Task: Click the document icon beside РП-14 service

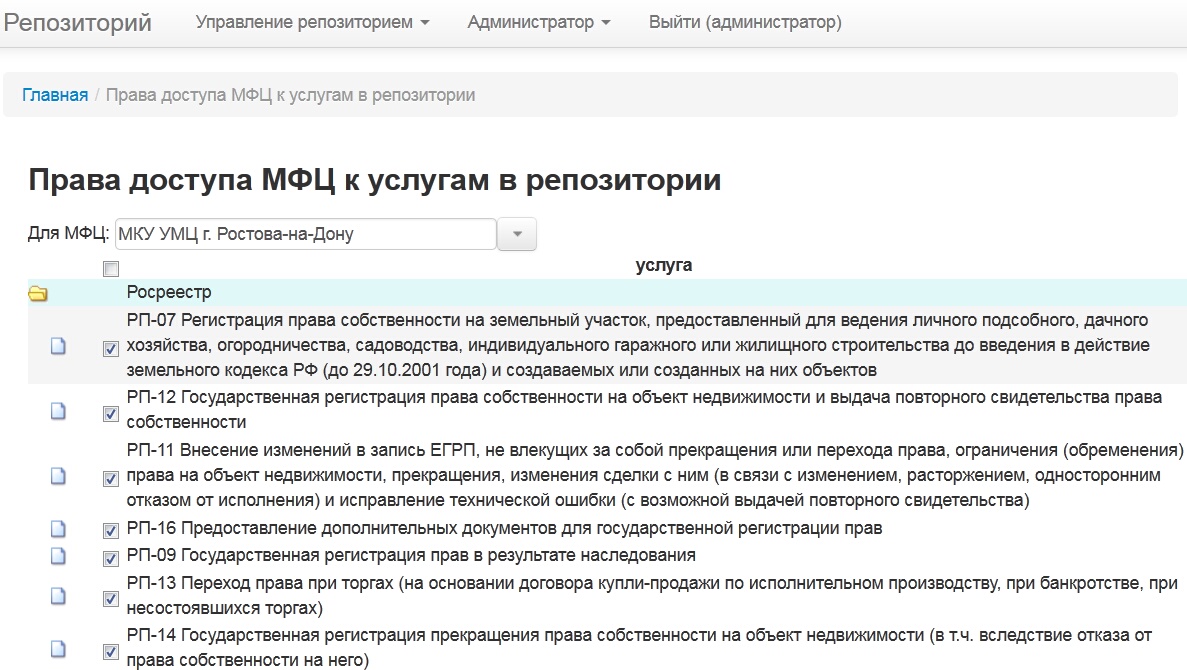Action: tap(58, 649)
